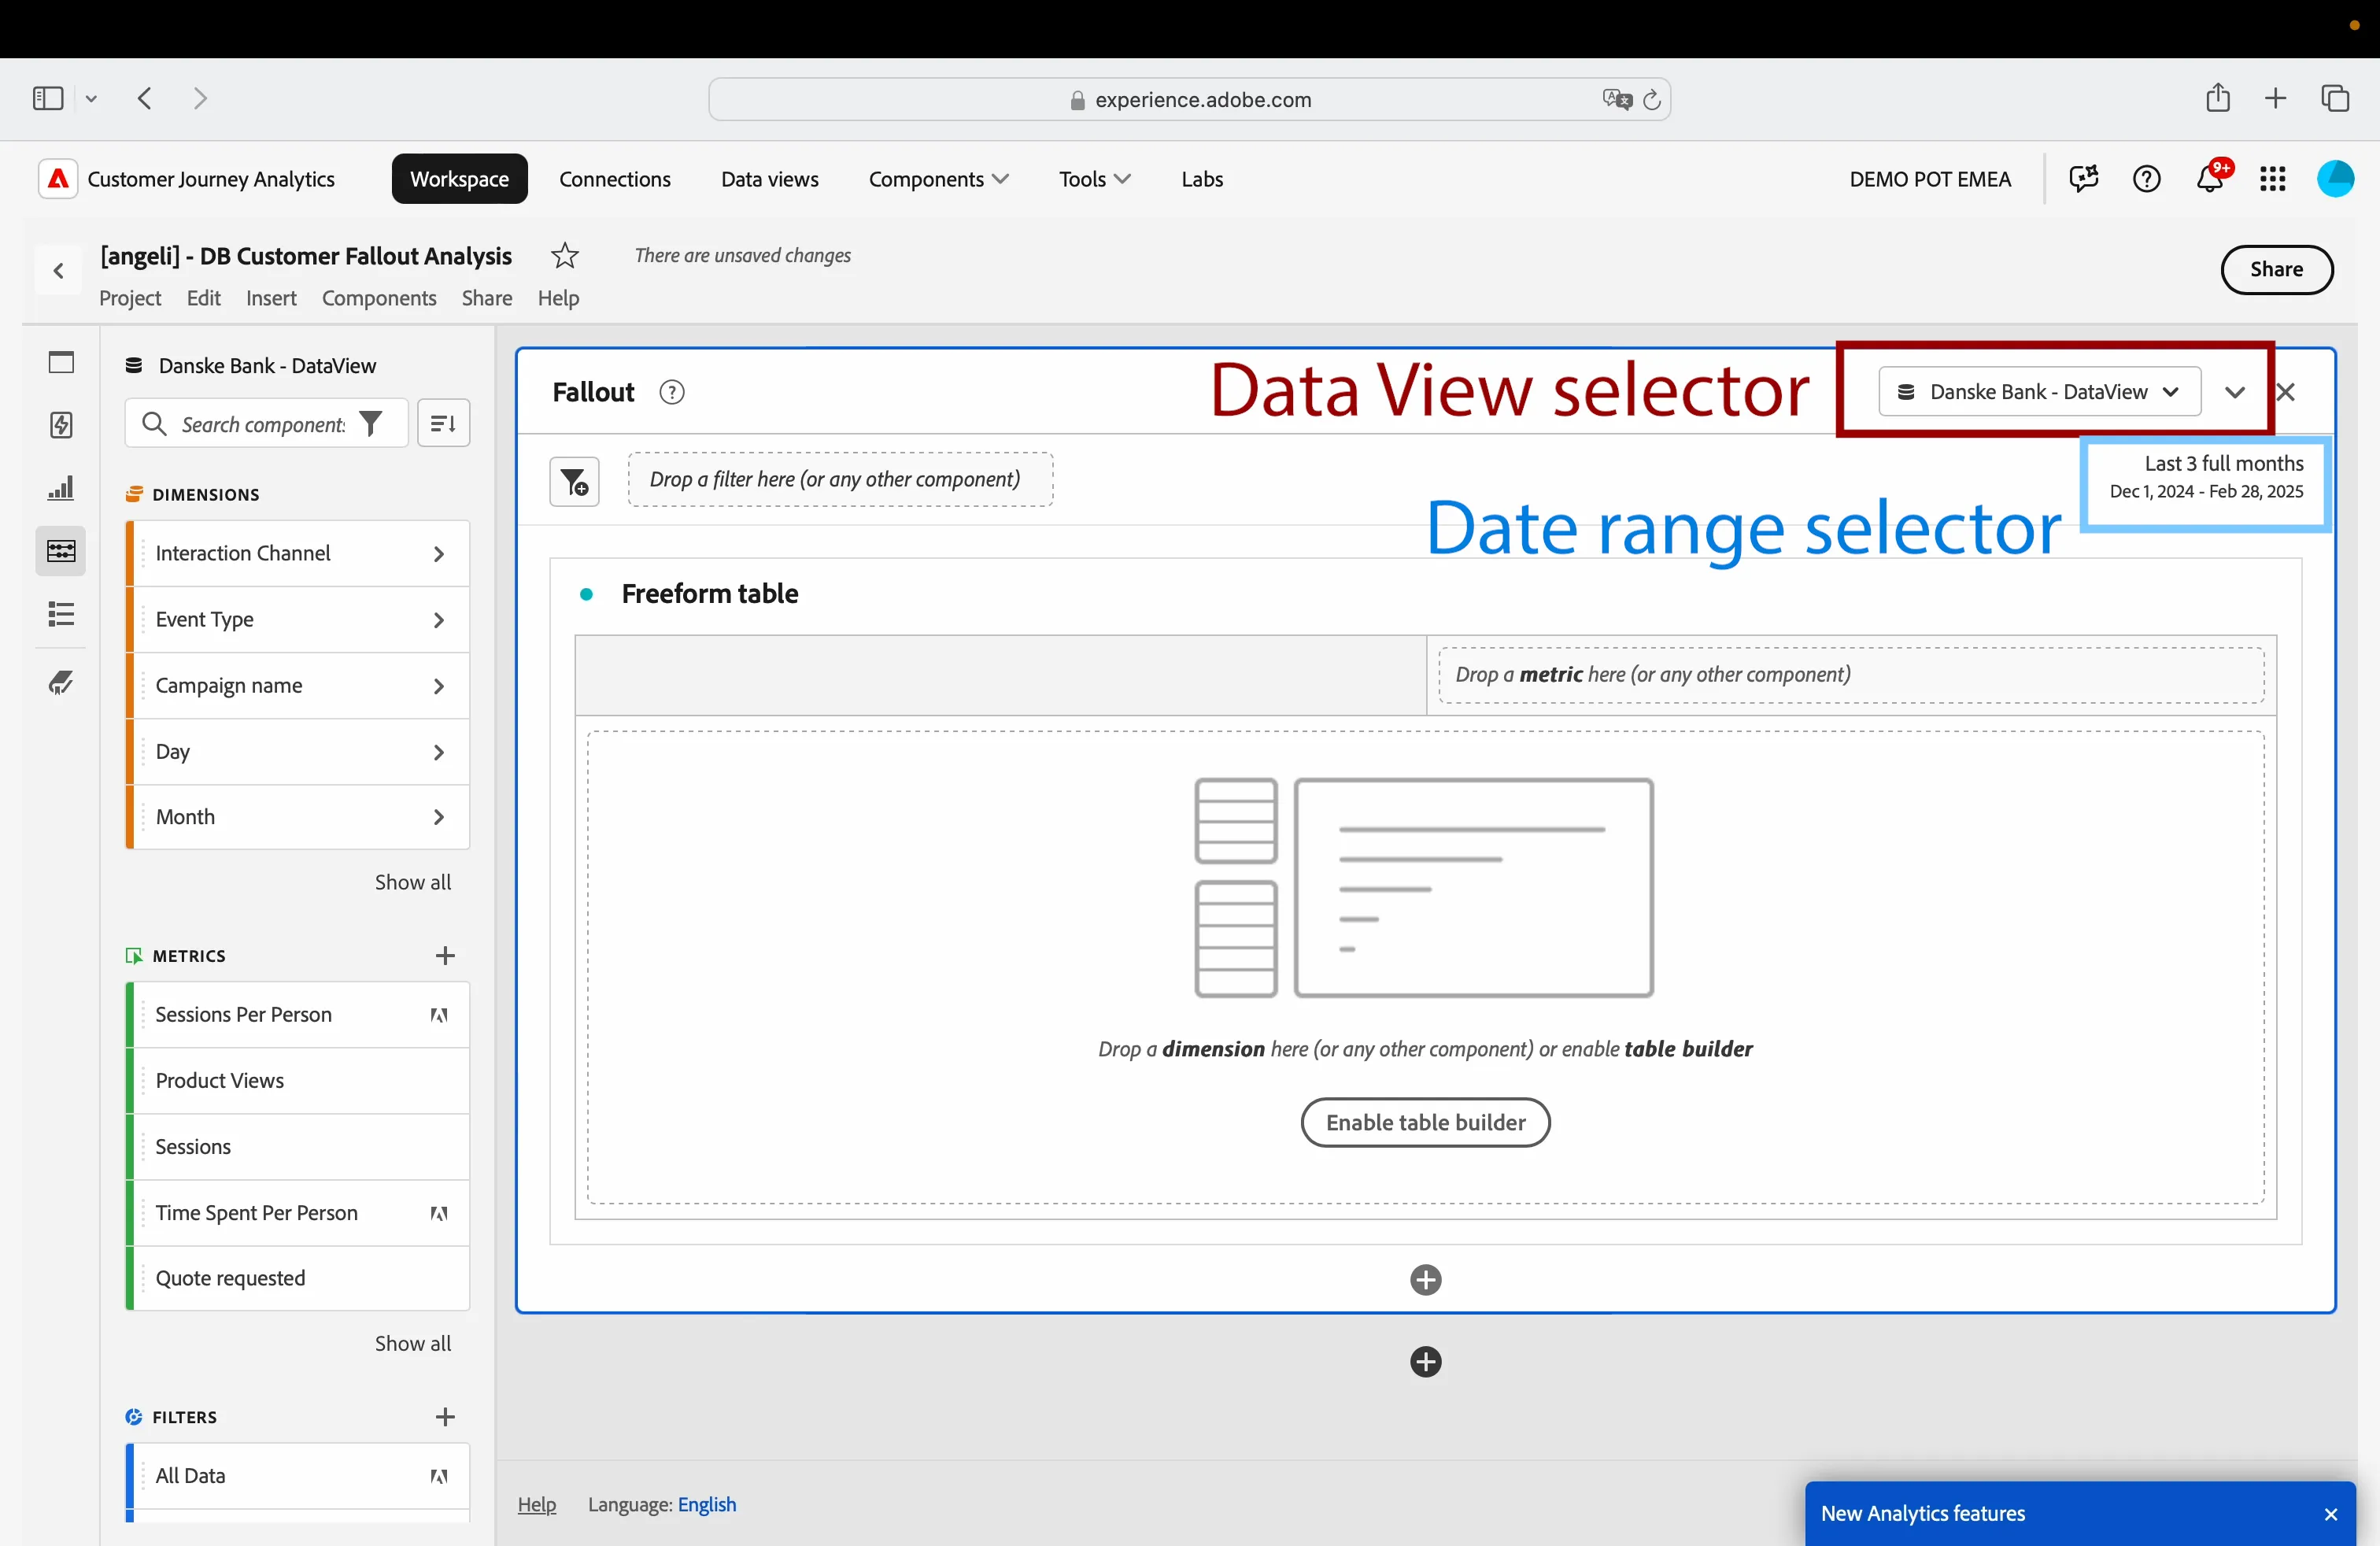Open the Last 3 full months date range
Viewport: 2380px width, 1546px height.
point(2206,477)
